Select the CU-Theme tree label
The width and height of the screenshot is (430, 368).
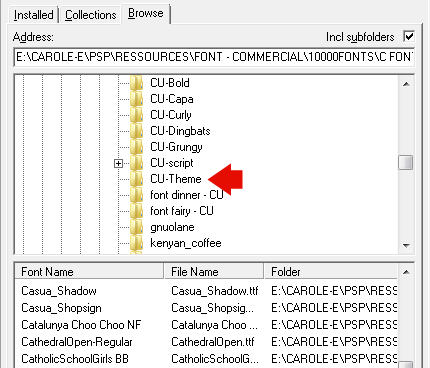[x=176, y=179]
